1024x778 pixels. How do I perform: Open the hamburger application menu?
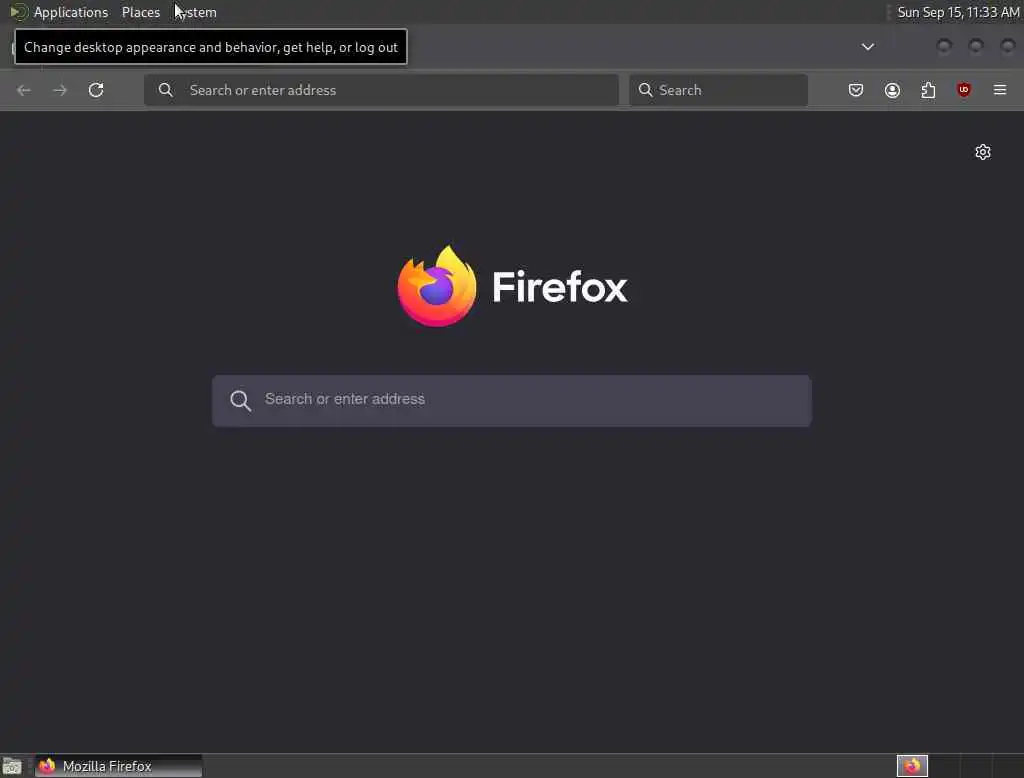pyautogui.click(x=1000, y=90)
